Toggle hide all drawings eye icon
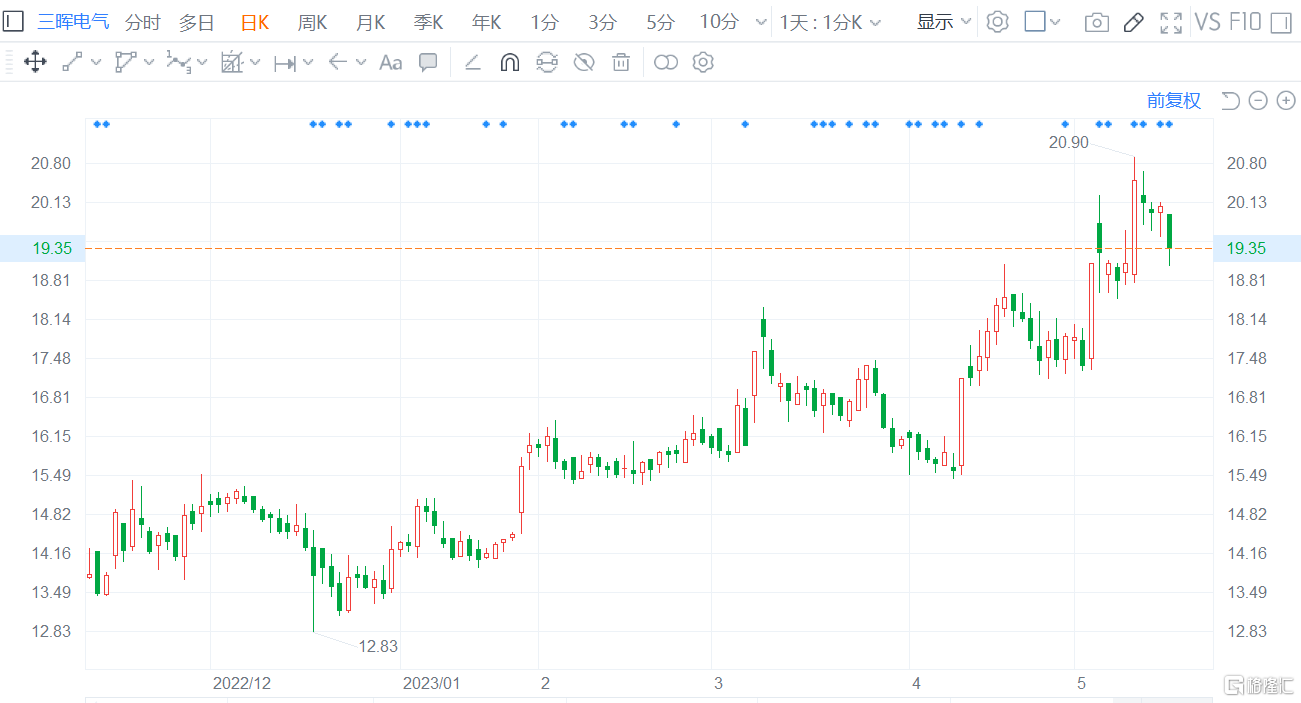 pos(584,62)
